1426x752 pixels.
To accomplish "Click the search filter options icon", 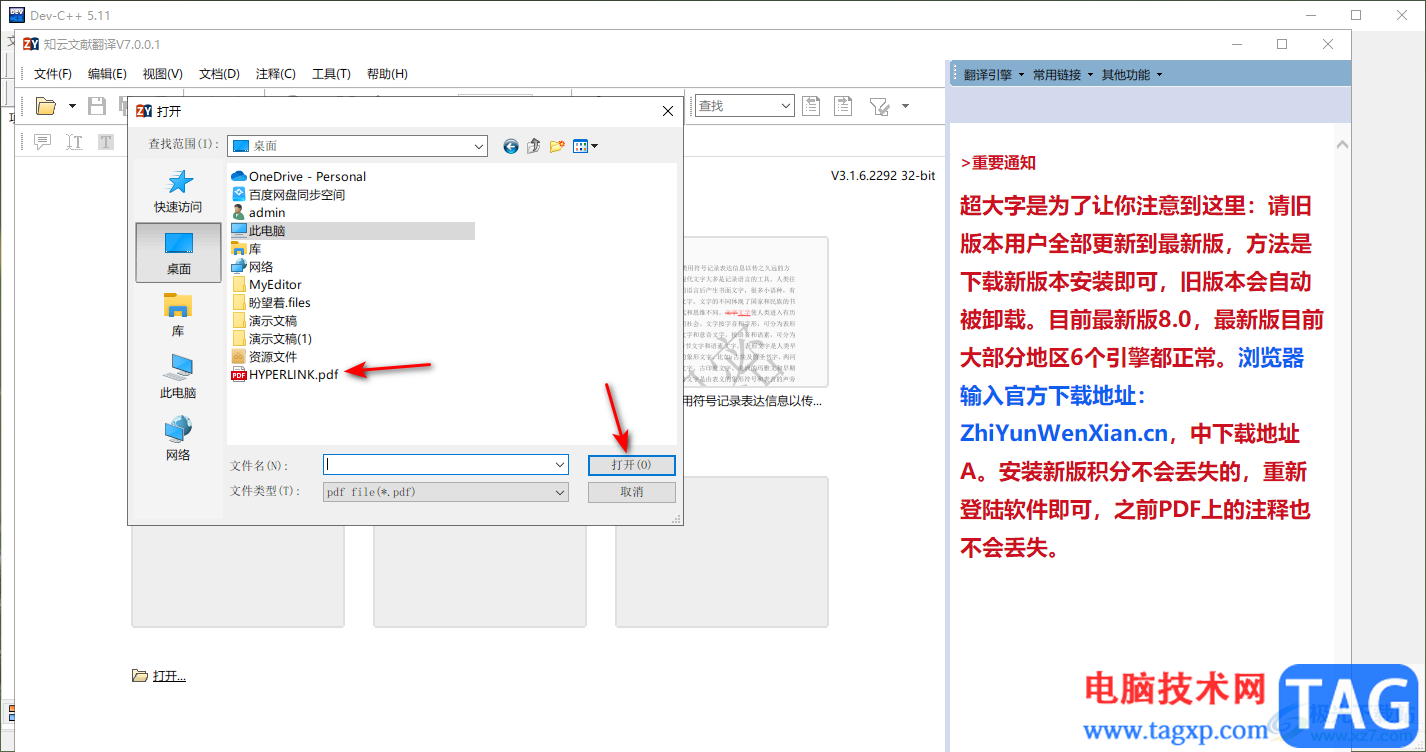I will 879,106.
